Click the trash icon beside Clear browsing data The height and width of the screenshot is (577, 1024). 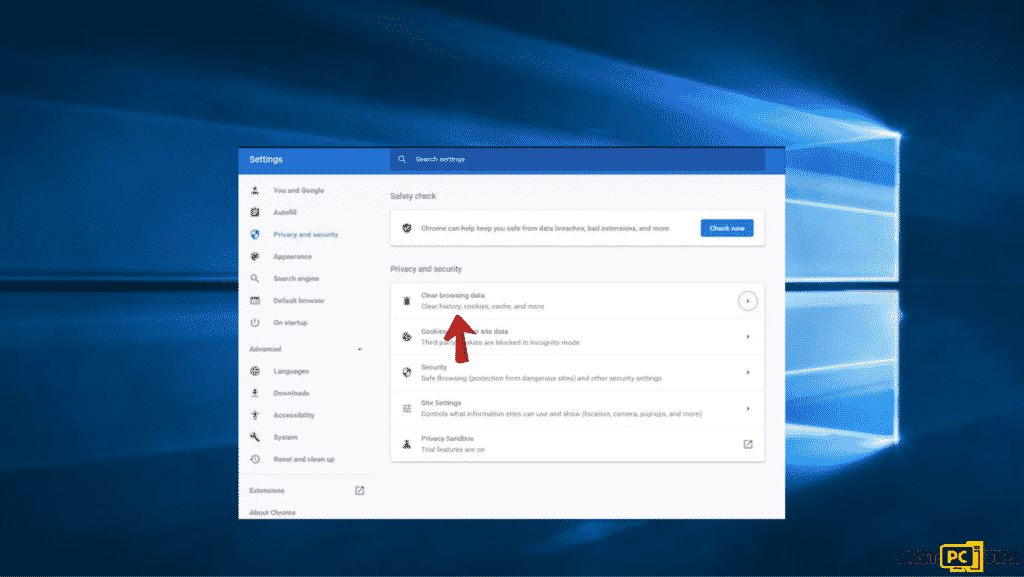pos(407,301)
